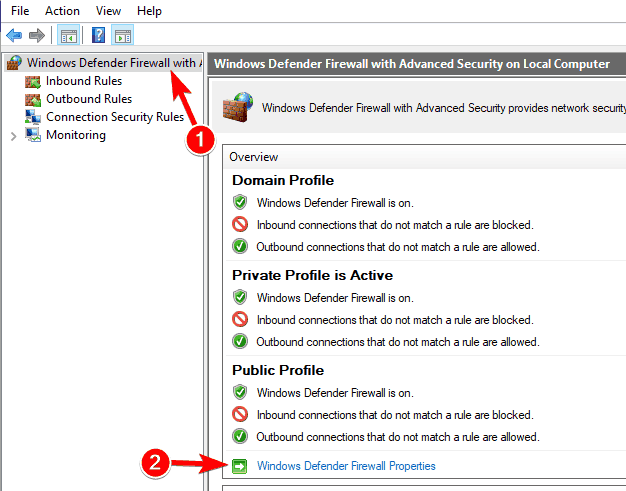Click Domain Profile inbound connections blocked text
Screen dimensions: 626x491
click(x=395, y=225)
